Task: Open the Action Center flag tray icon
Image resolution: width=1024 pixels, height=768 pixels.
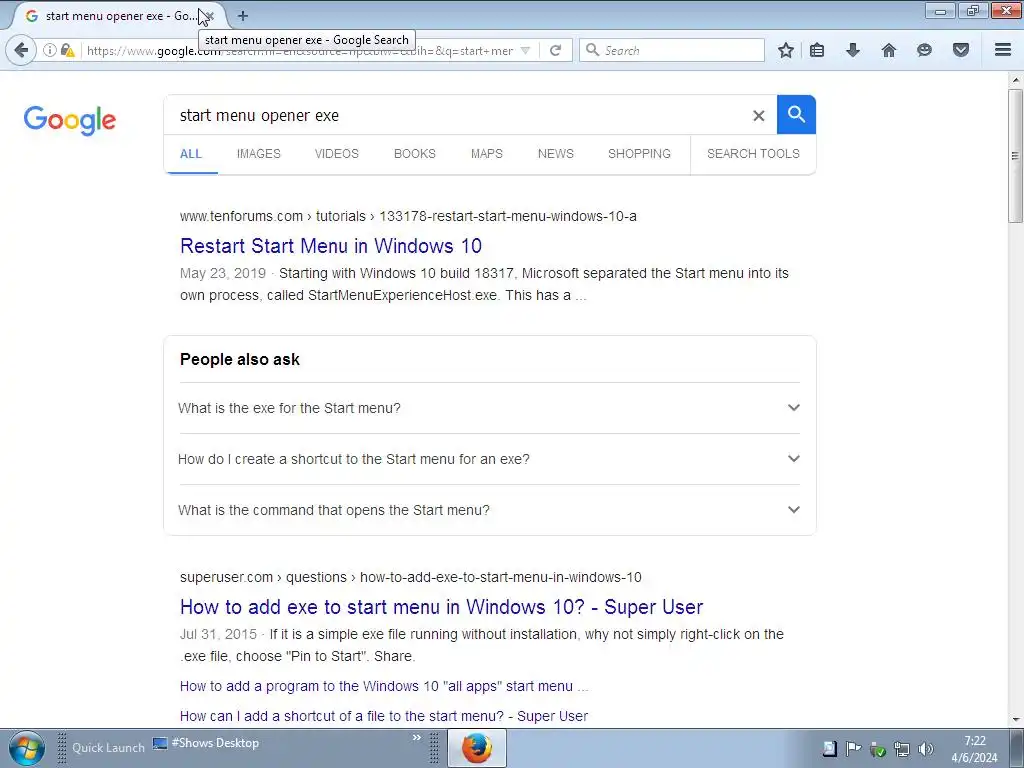Action: pos(853,748)
